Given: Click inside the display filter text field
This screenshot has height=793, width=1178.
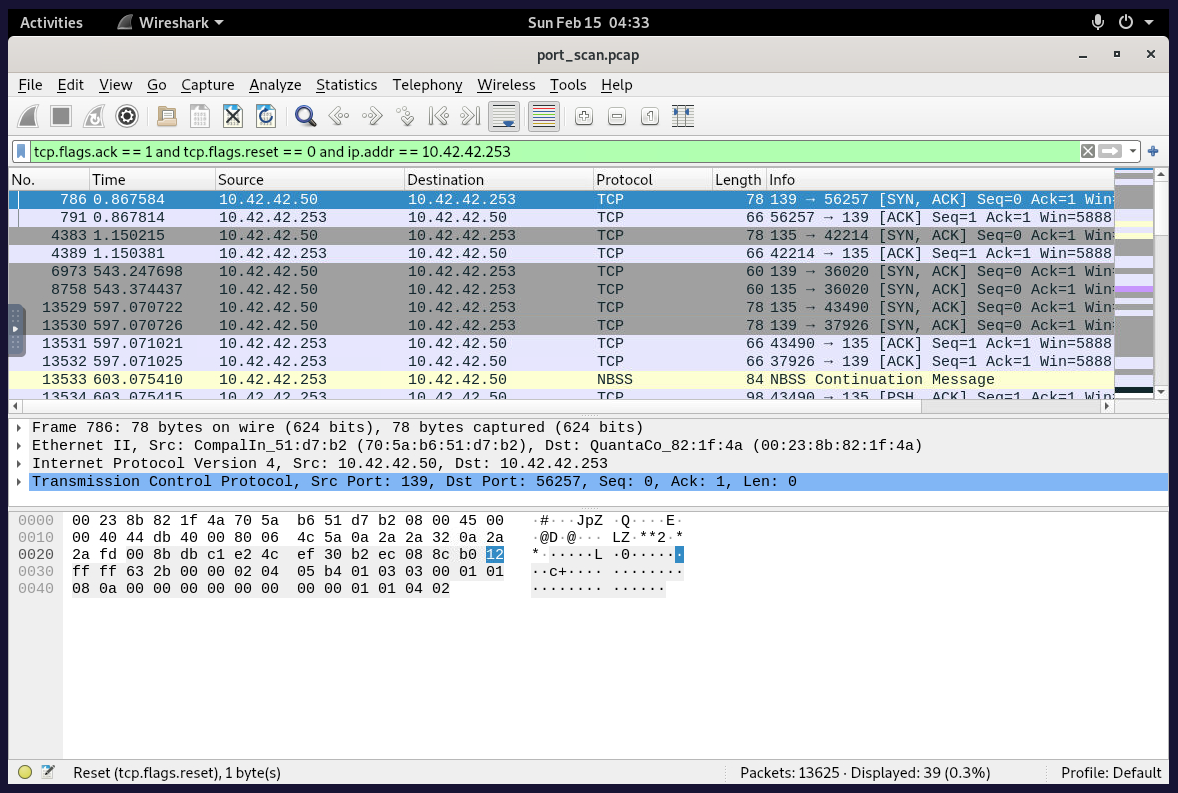Looking at the screenshot, I should [x=550, y=152].
